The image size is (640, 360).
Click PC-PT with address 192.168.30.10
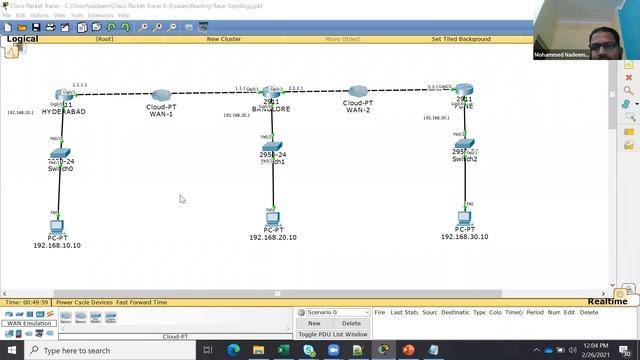coord(464,218)
